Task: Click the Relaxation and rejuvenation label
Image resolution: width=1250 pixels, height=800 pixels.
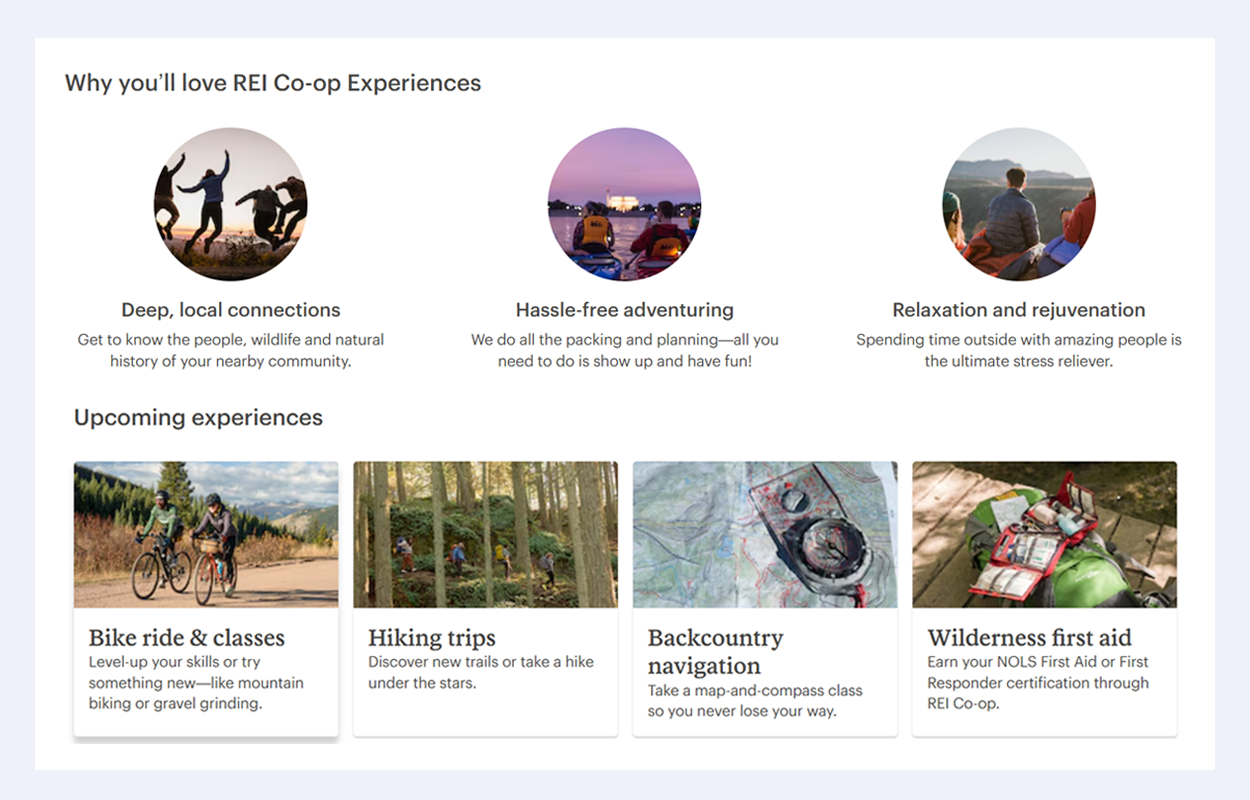Action: (x=1018, y=310)
